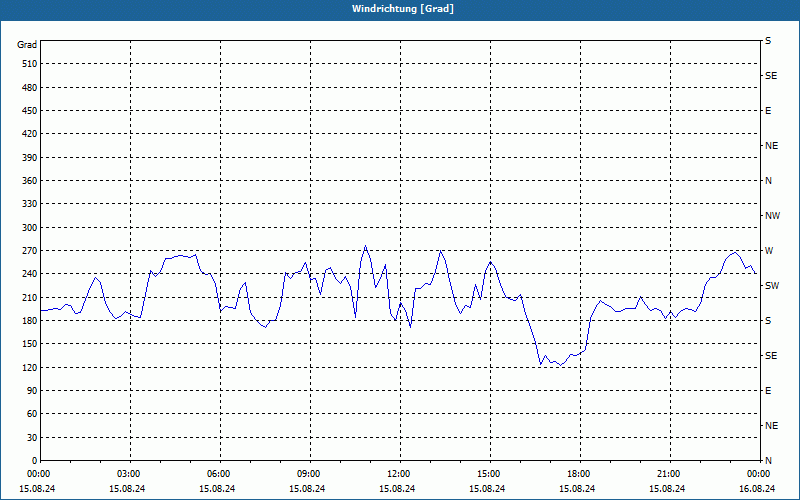Select the 60 y-axis tick label

[x=32, y=414]
